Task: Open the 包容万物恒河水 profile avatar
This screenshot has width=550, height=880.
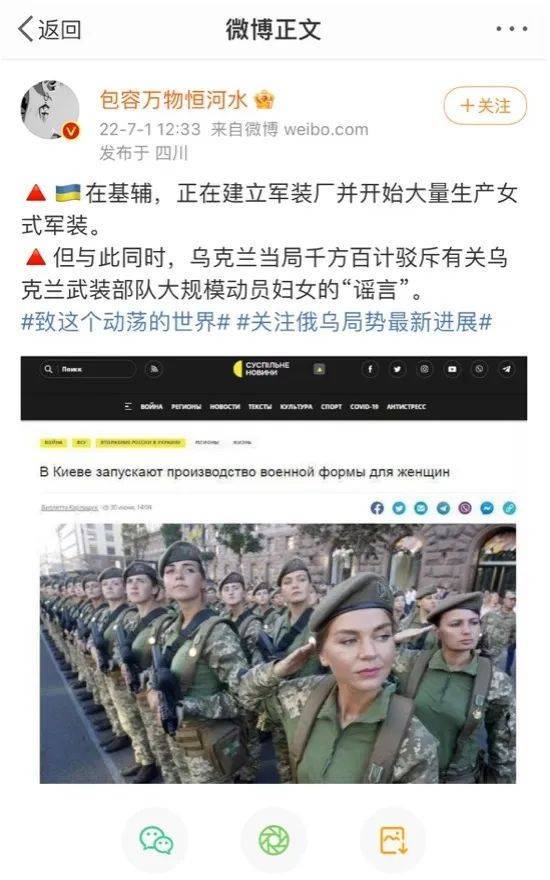Action: click(x=49, y=109)
